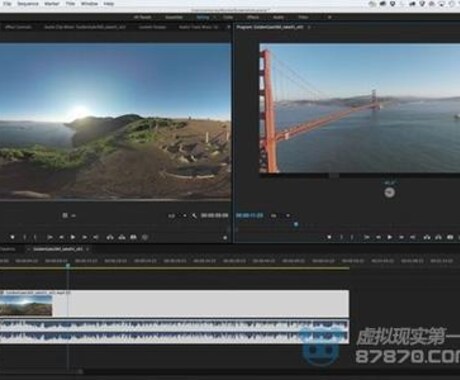This screenshot has width=460, height=380.
Task: Click the horizontal pan scrollbar below the Program video
Action: [334, 176]
